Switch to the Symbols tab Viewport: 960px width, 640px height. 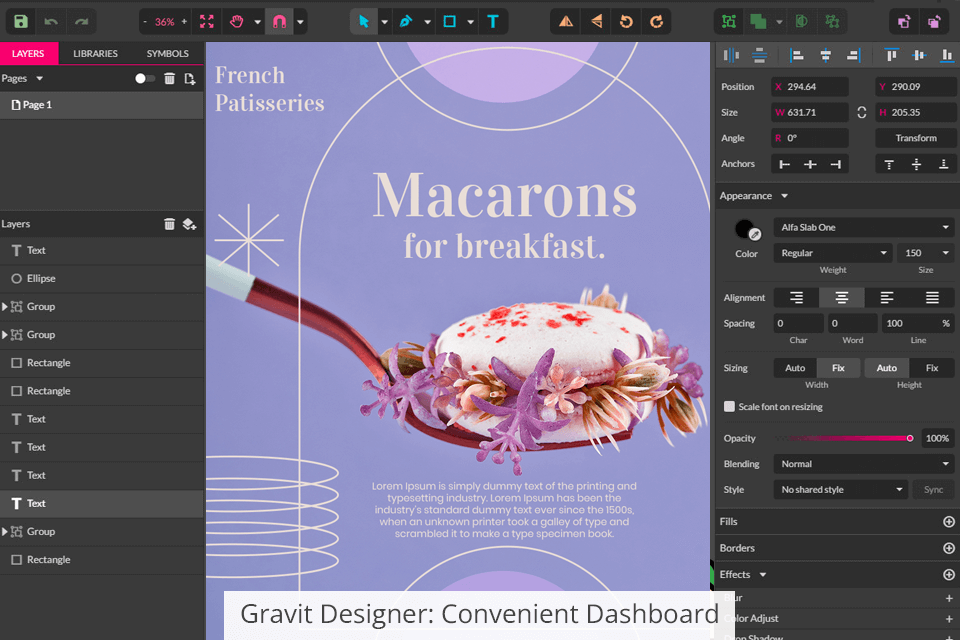[x=168, y=53]
